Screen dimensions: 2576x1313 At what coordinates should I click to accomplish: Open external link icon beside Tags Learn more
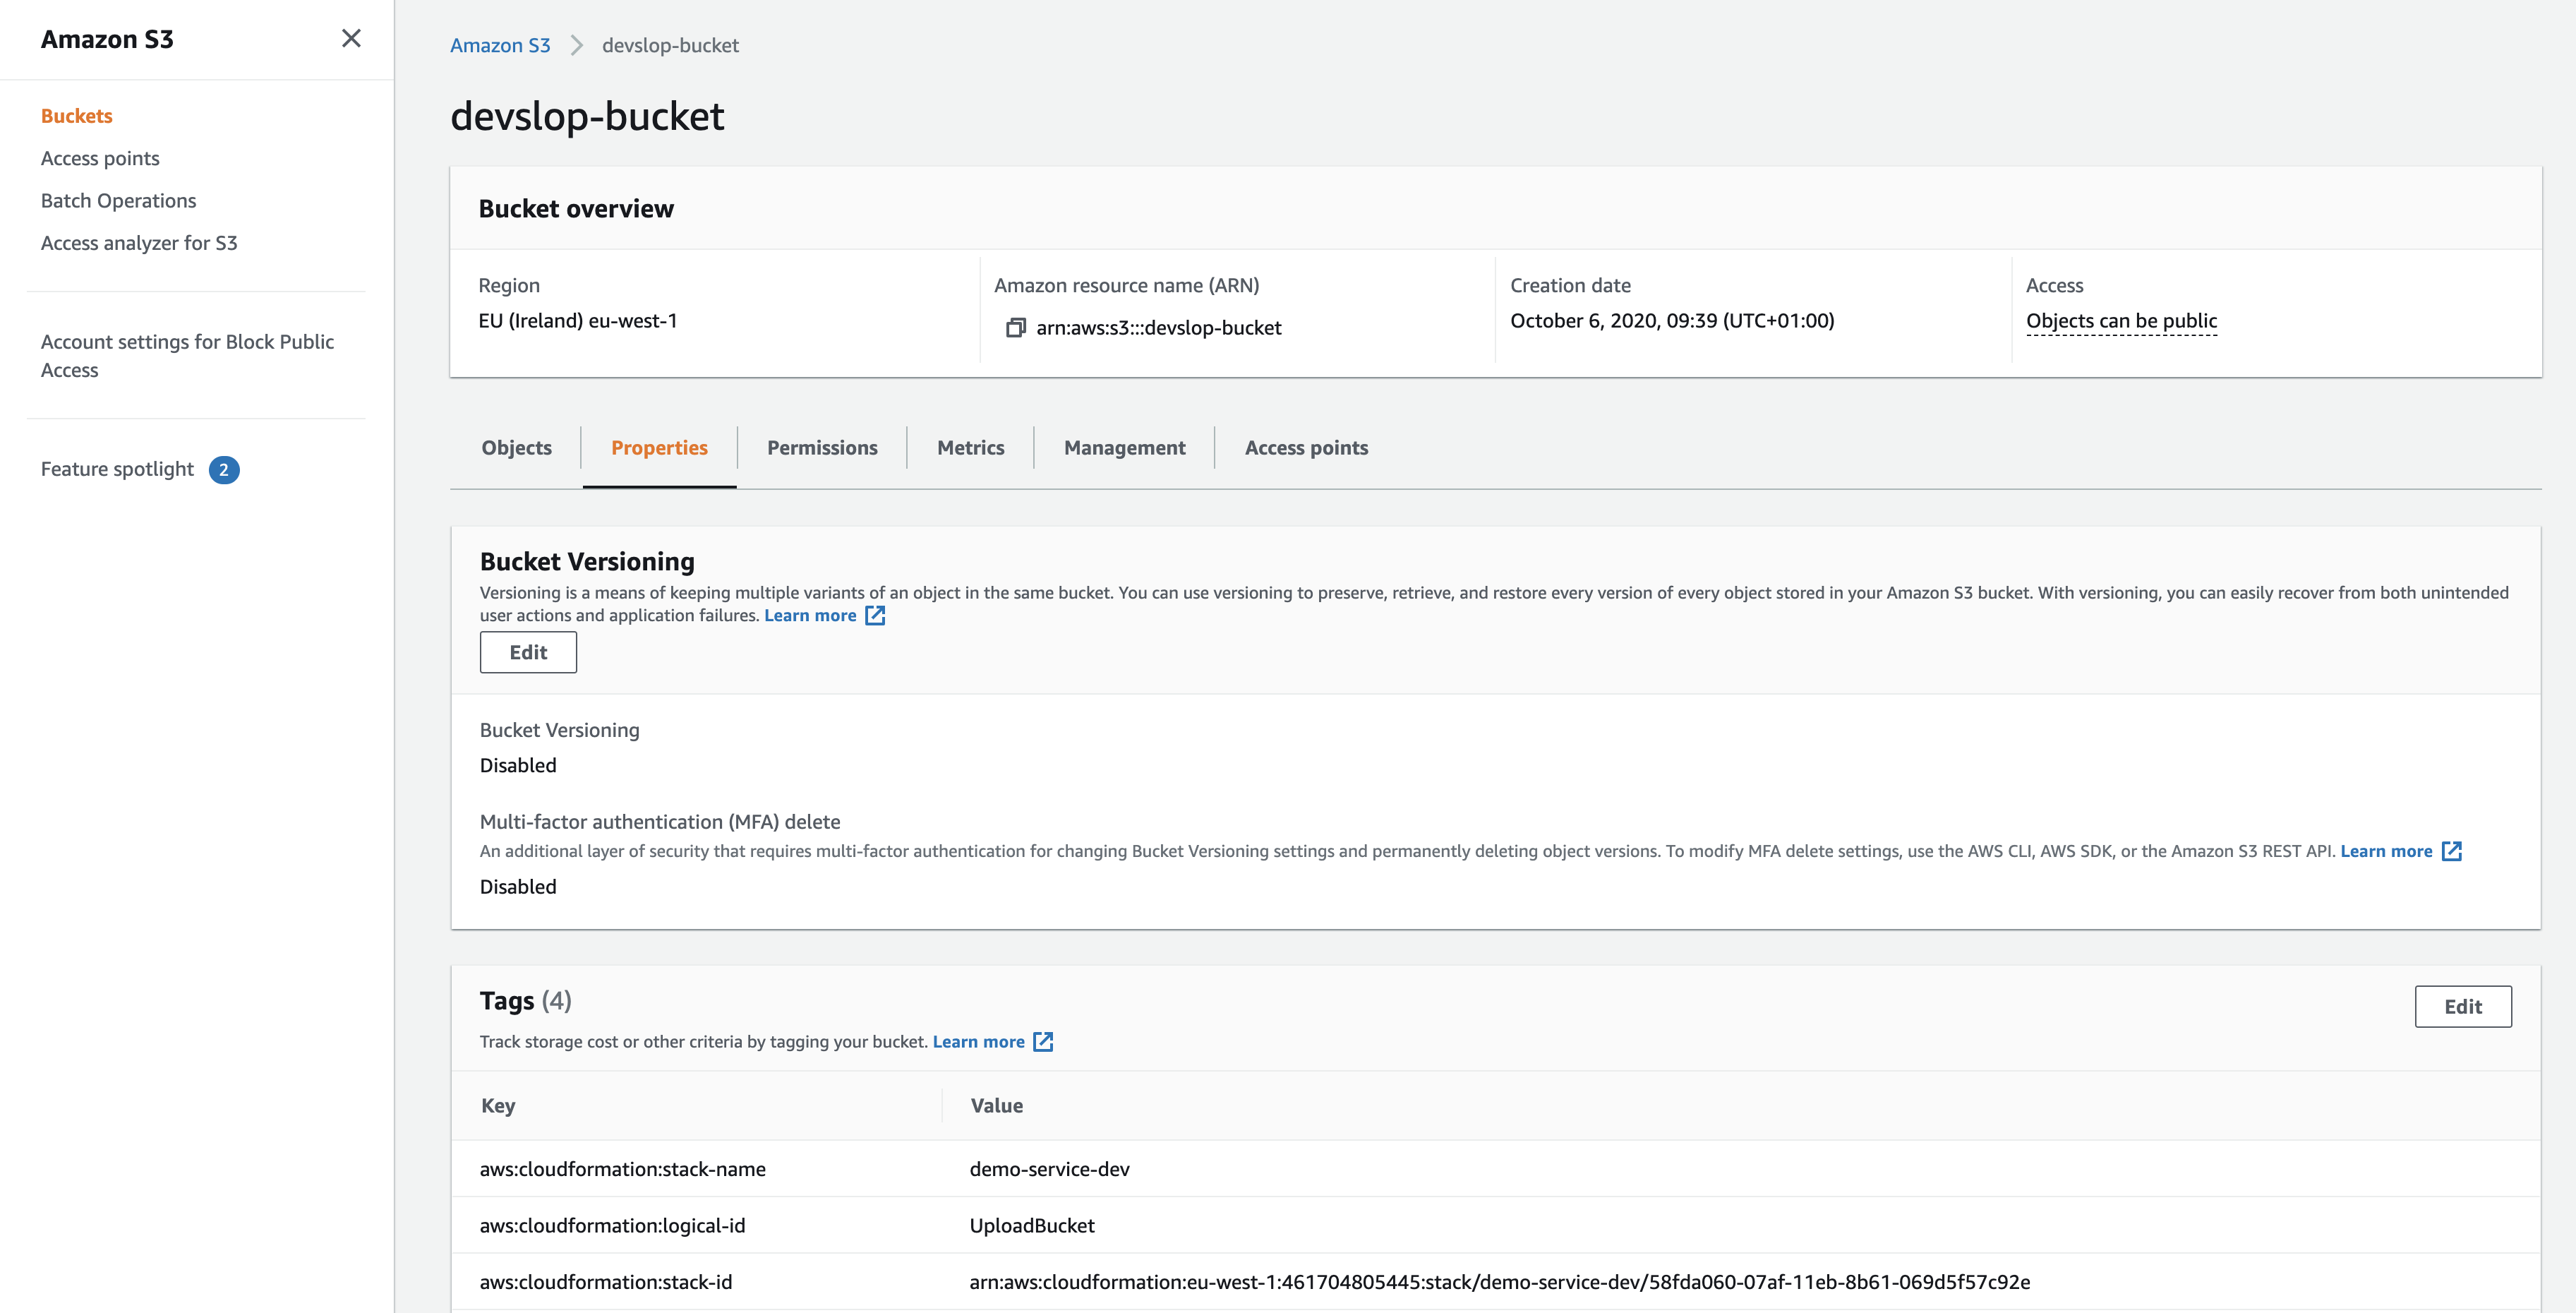1043,1041
